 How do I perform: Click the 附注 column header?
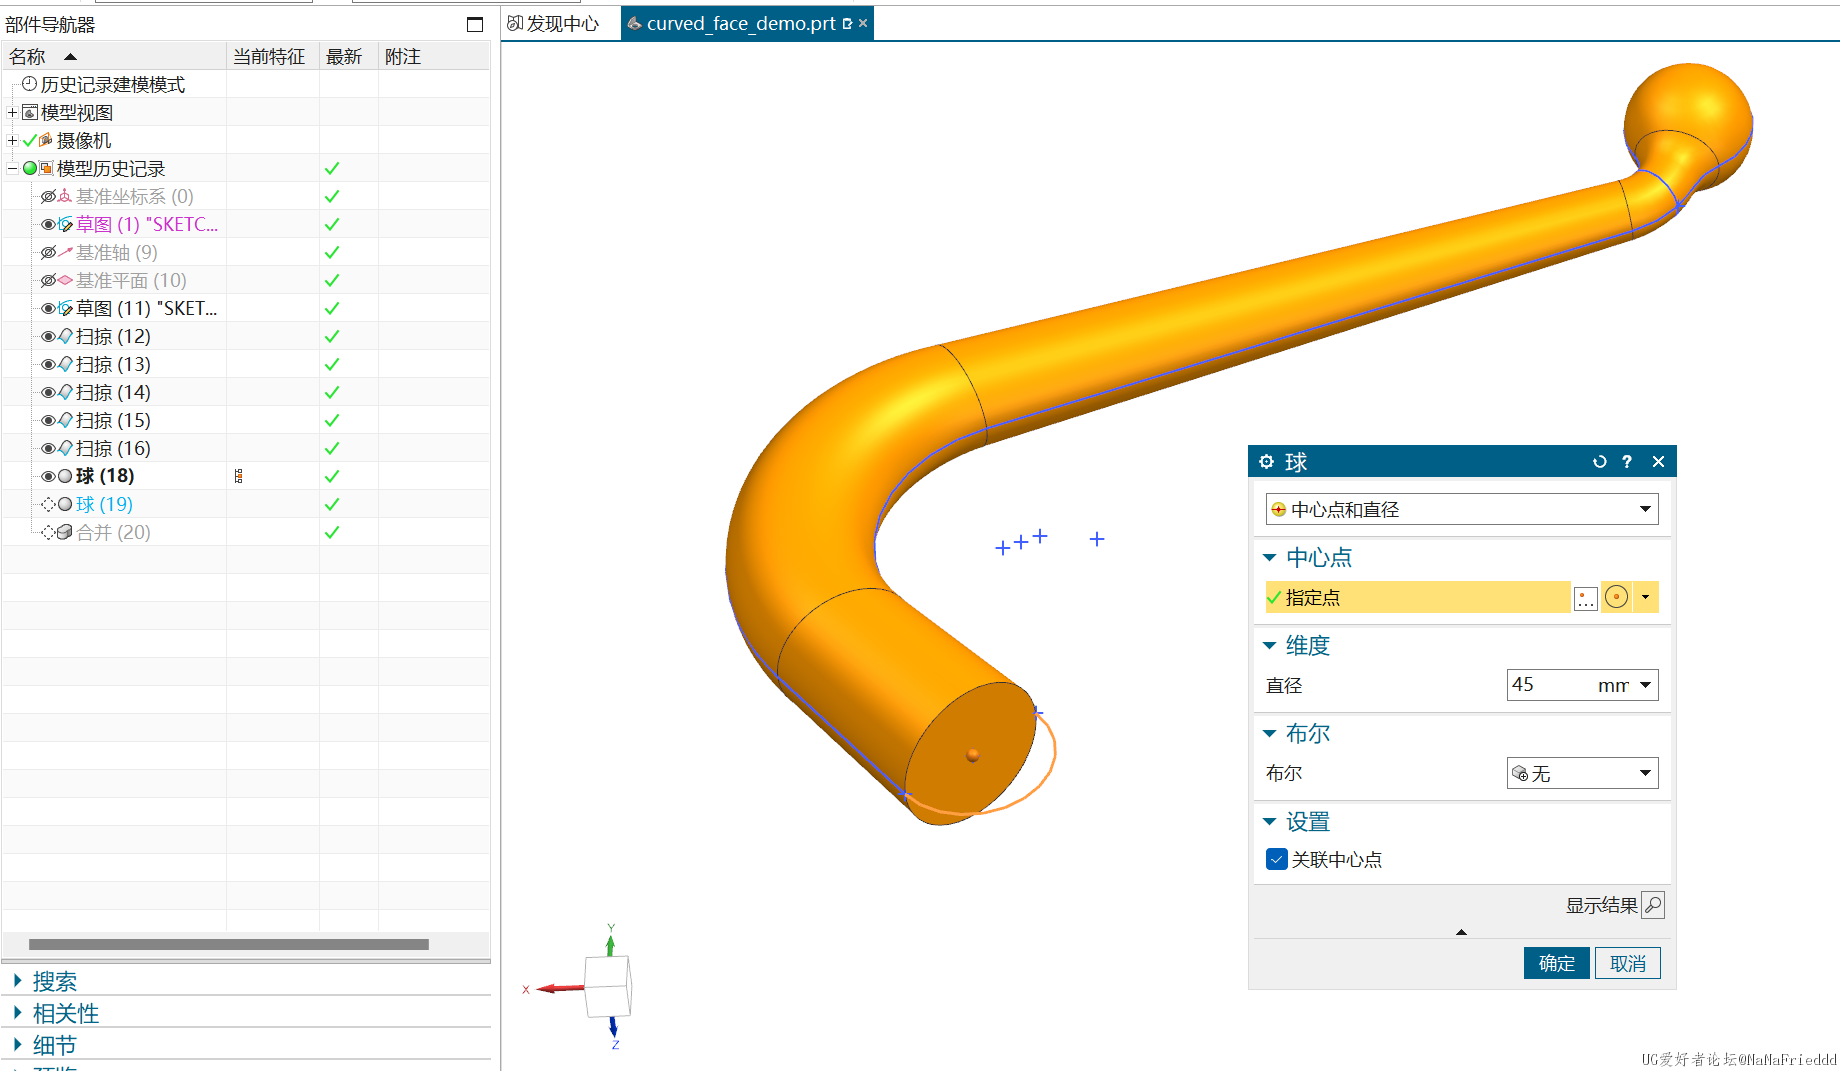pos(434,56)
